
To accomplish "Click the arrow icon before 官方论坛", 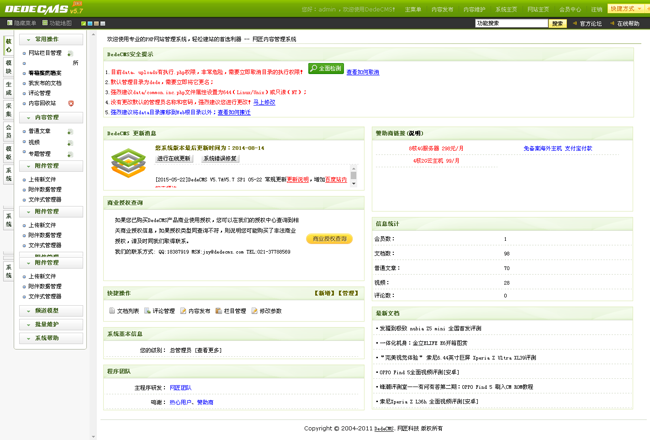I will click(x=575, y=23).
